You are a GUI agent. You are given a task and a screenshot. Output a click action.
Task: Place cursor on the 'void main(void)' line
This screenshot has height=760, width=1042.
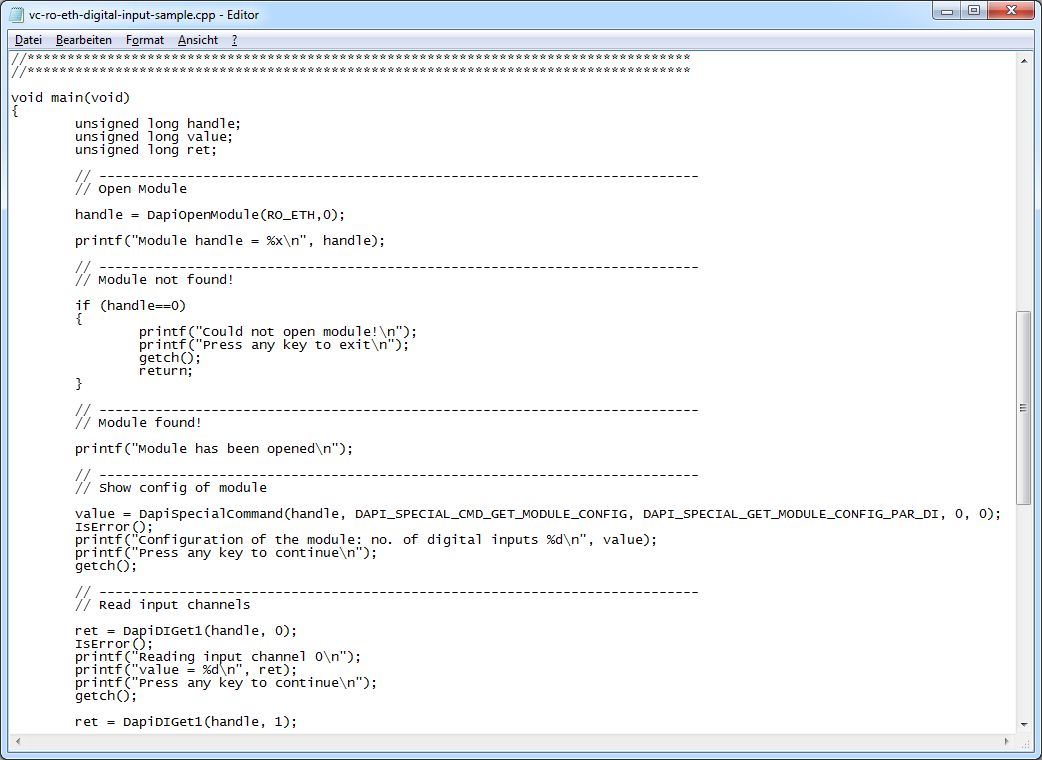coord(71,98)
